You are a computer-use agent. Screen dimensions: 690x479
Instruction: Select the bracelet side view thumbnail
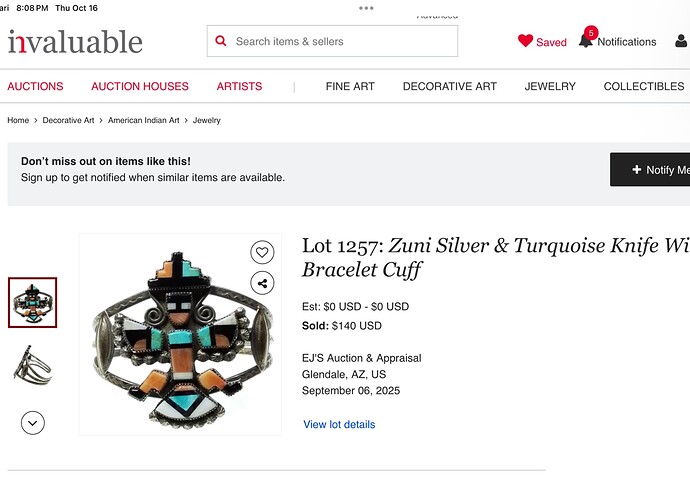33,364
